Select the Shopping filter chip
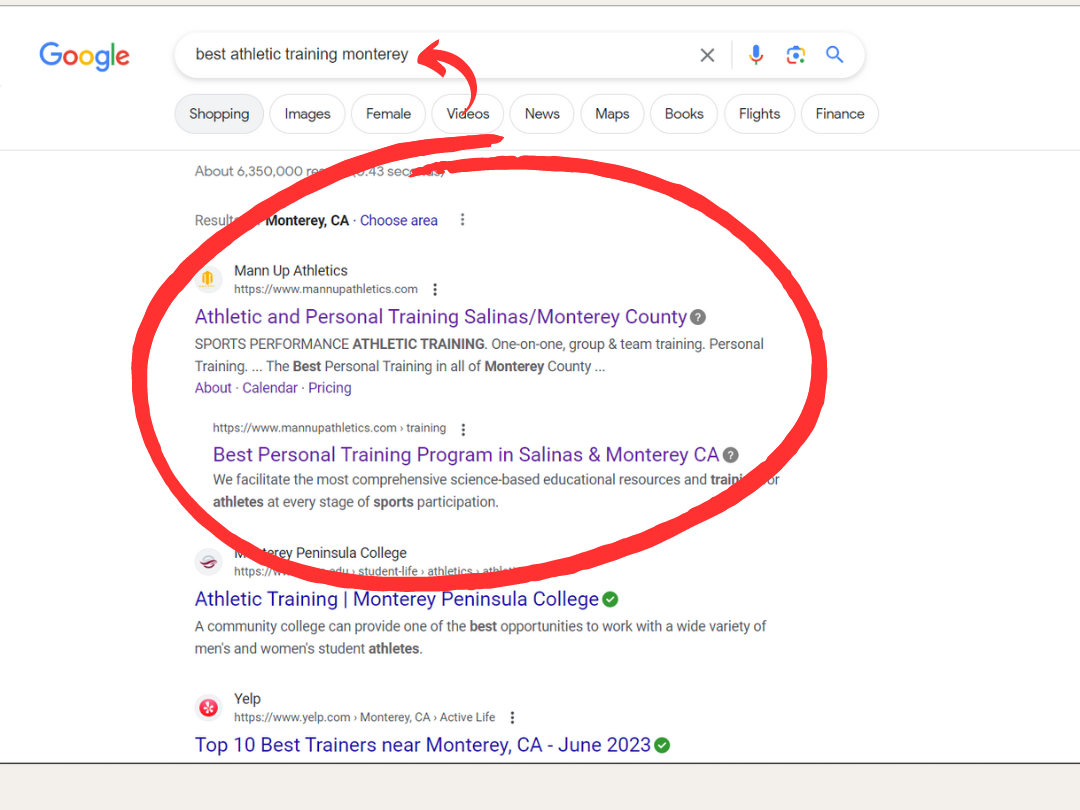Image resolution: width=1080 pixels, height=810 pixels. 219,114
